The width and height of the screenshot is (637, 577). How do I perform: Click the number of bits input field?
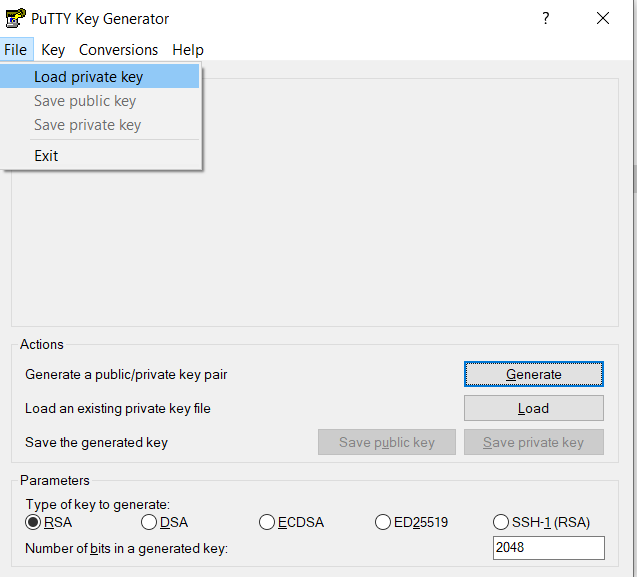548,548
